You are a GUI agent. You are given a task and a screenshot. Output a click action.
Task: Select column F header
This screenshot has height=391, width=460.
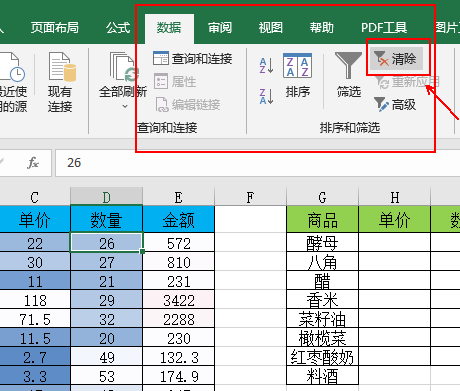250,197
